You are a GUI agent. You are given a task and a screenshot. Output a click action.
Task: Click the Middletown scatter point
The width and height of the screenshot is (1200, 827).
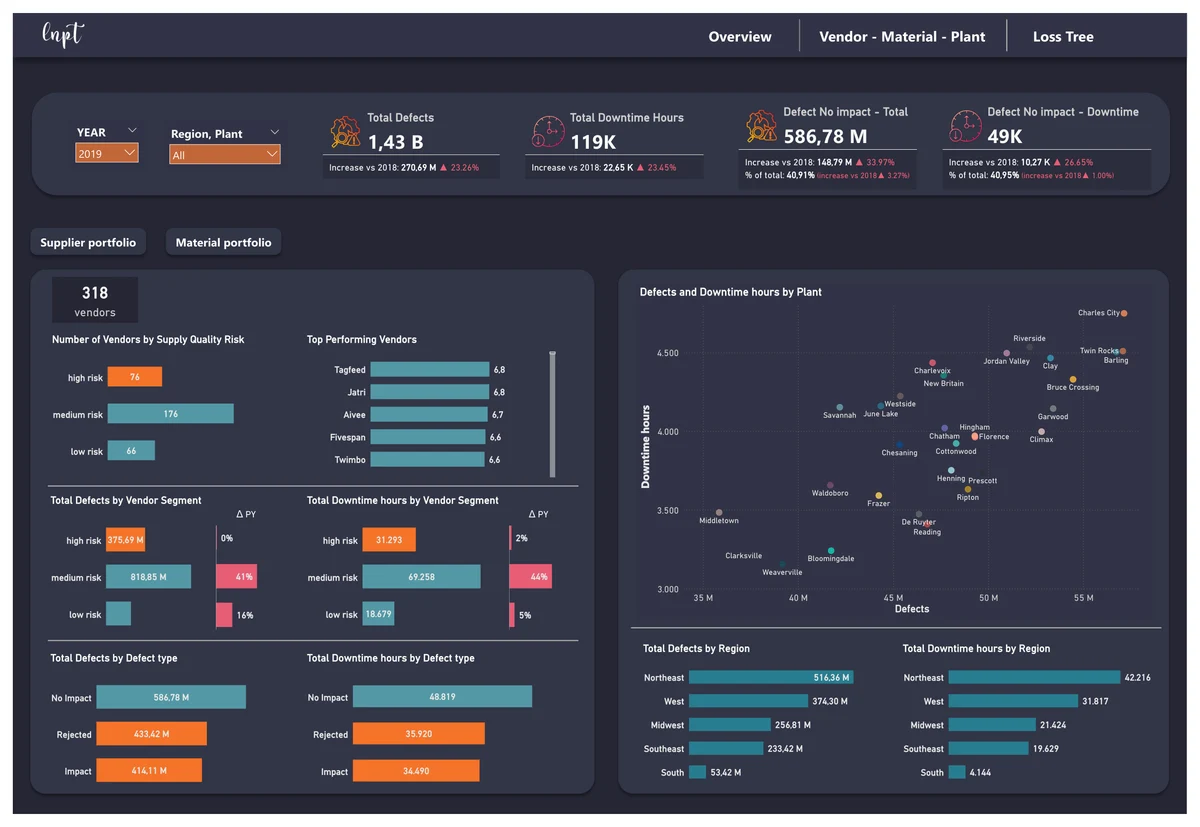[x=719, y=512]
